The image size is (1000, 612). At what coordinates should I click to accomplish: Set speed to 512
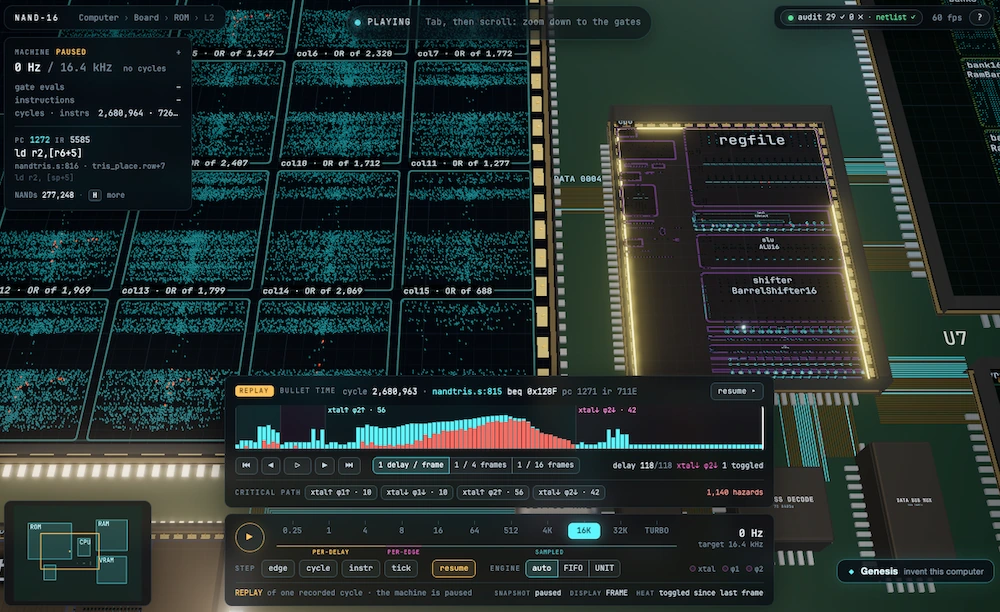511,530
